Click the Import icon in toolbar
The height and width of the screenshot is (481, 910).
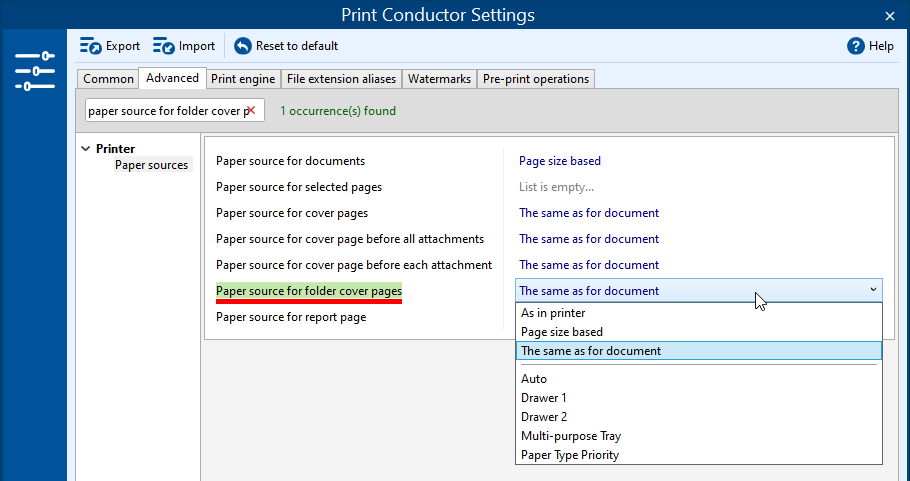pos(164,46)
